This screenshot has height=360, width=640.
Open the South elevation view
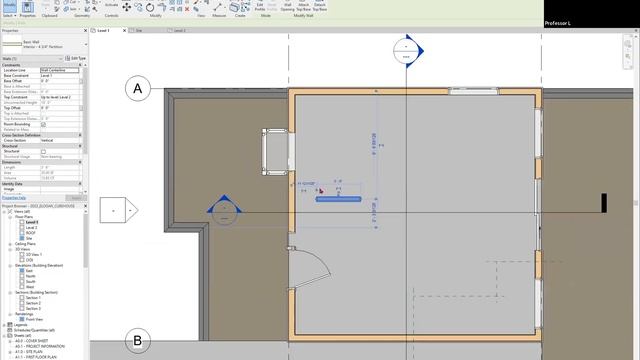pyautogui.click(x=31, y=282)
